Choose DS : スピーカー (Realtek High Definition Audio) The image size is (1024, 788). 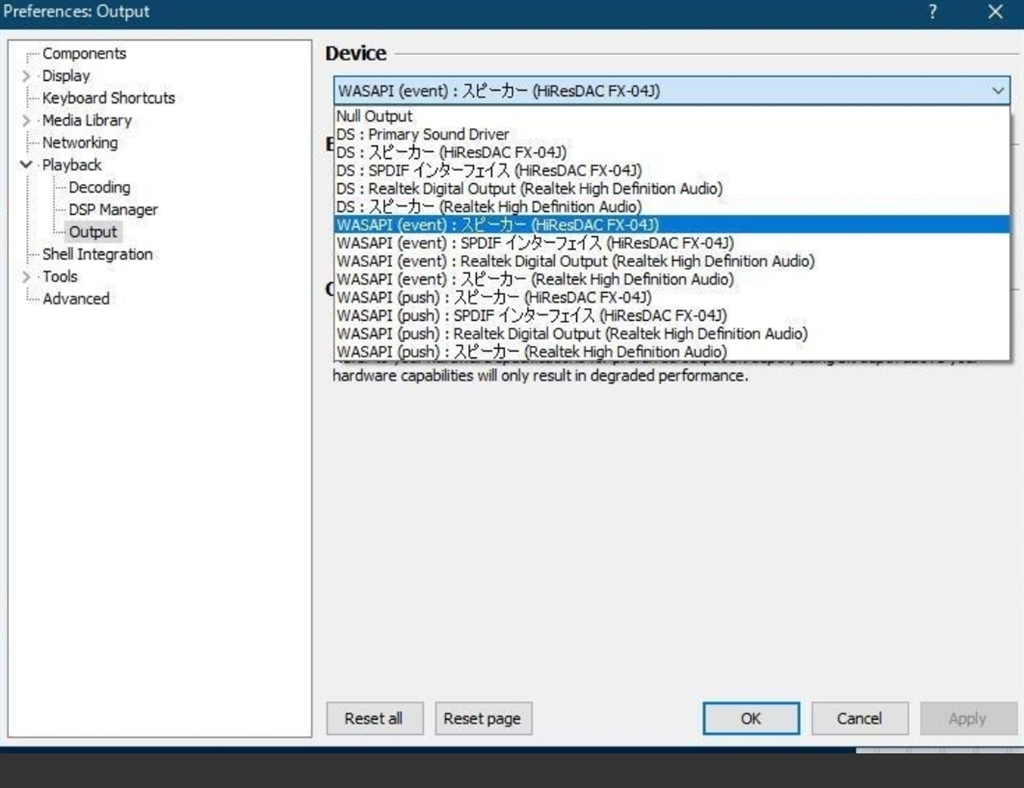click(671, 206)
